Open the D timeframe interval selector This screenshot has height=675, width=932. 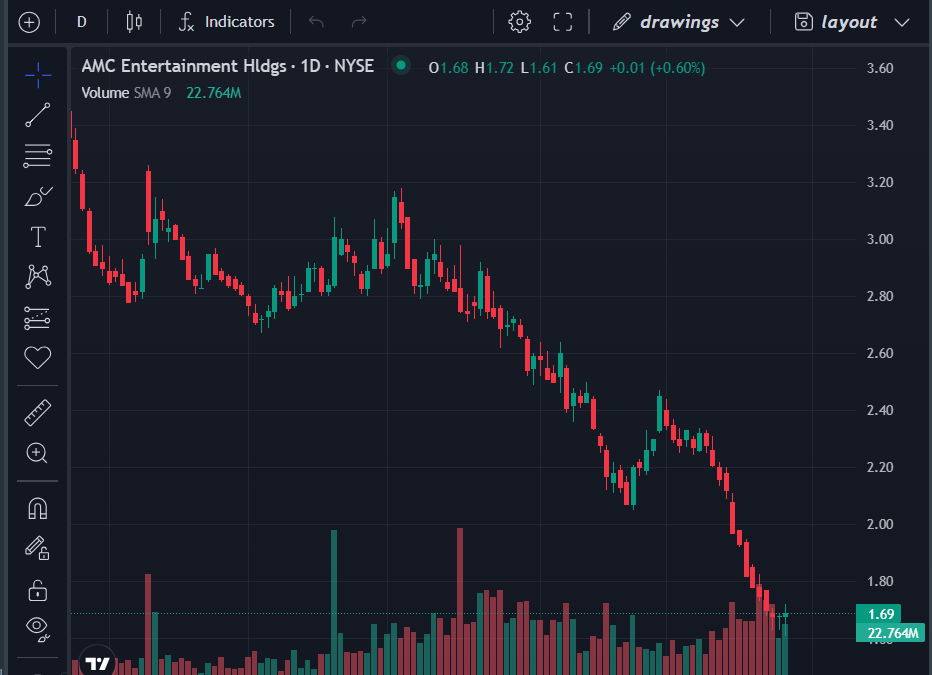pyautogui.click(x=81, y=22)
